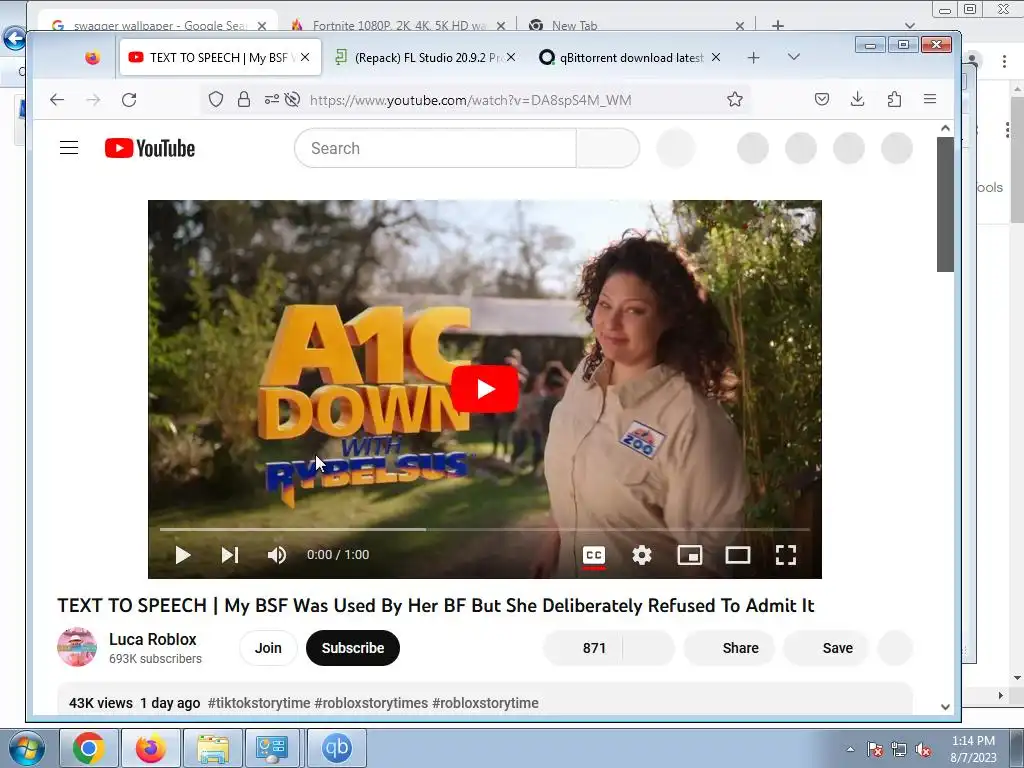The height and width of the screenshot is (768, 1024).
Task: Seek on the video progress bar
Action: (485, 529)
